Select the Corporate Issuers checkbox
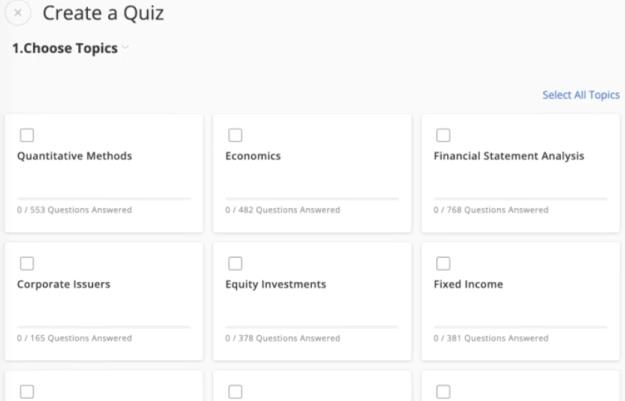 click(27, 263)
